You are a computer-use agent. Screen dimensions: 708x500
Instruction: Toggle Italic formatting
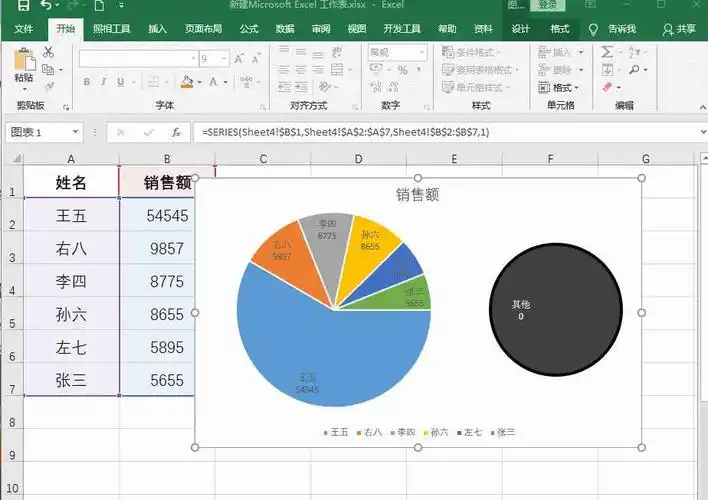(103, 82)
